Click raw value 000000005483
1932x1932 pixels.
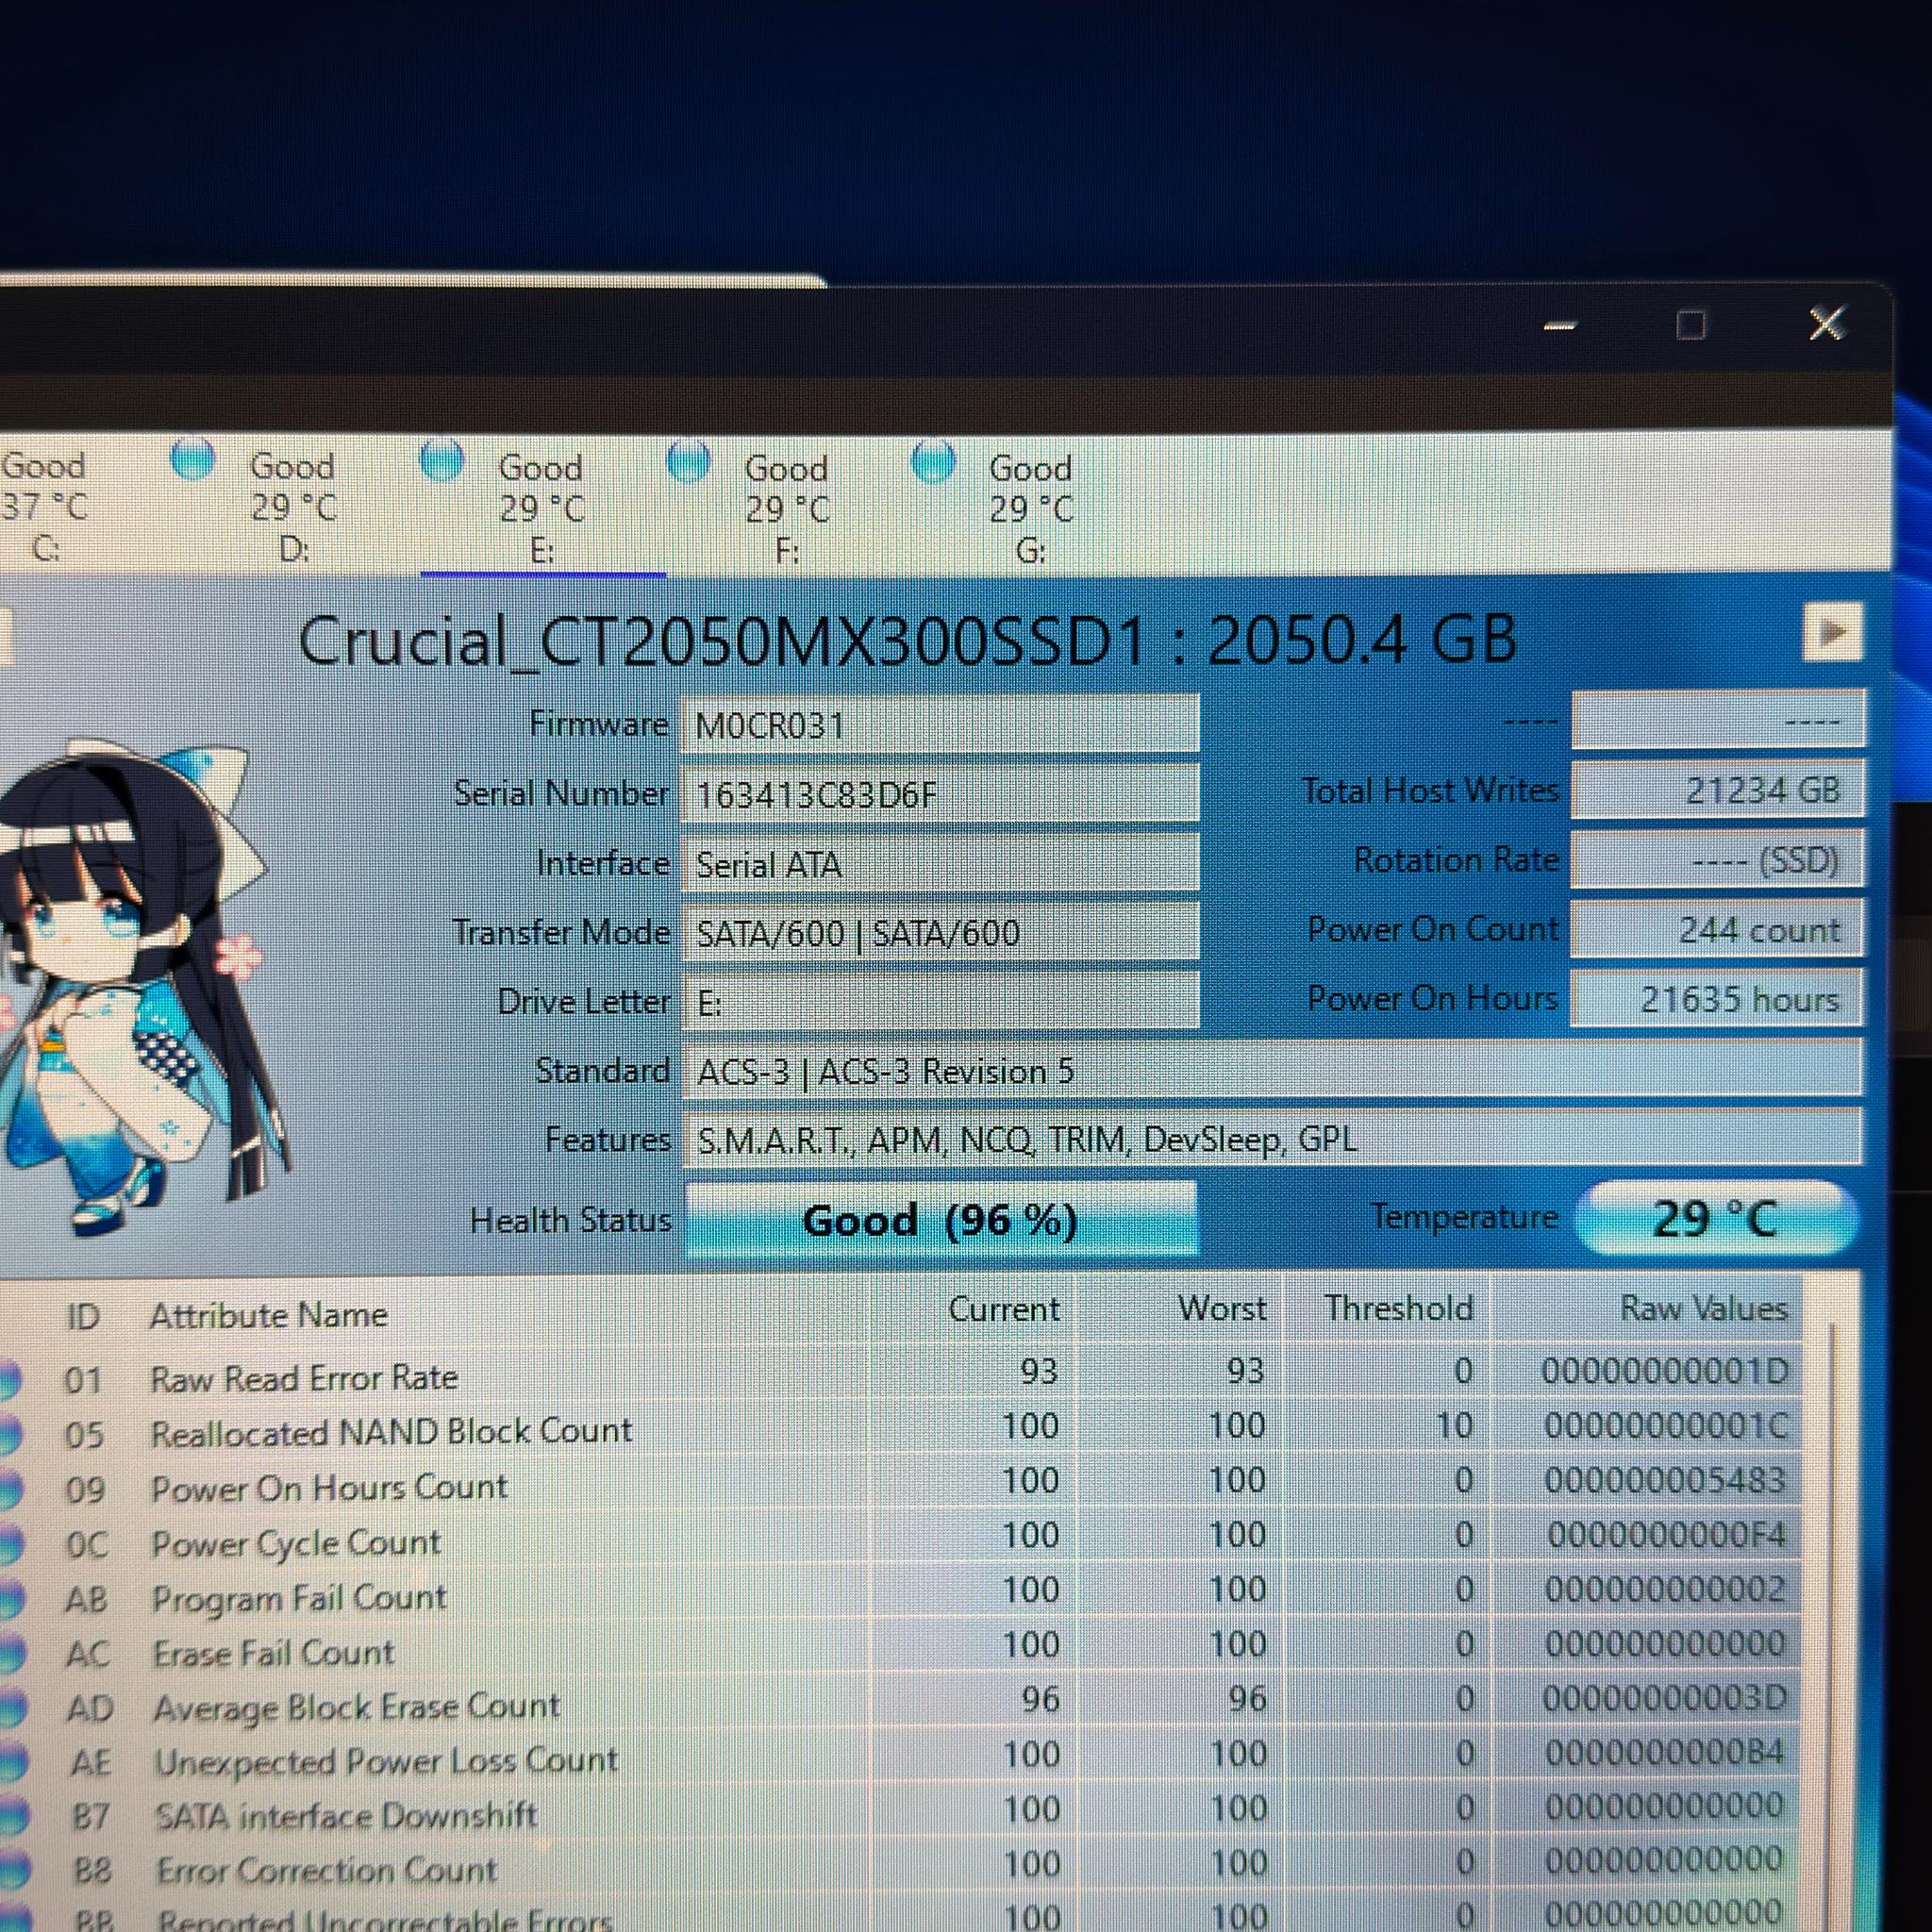coord(1664,1479)
